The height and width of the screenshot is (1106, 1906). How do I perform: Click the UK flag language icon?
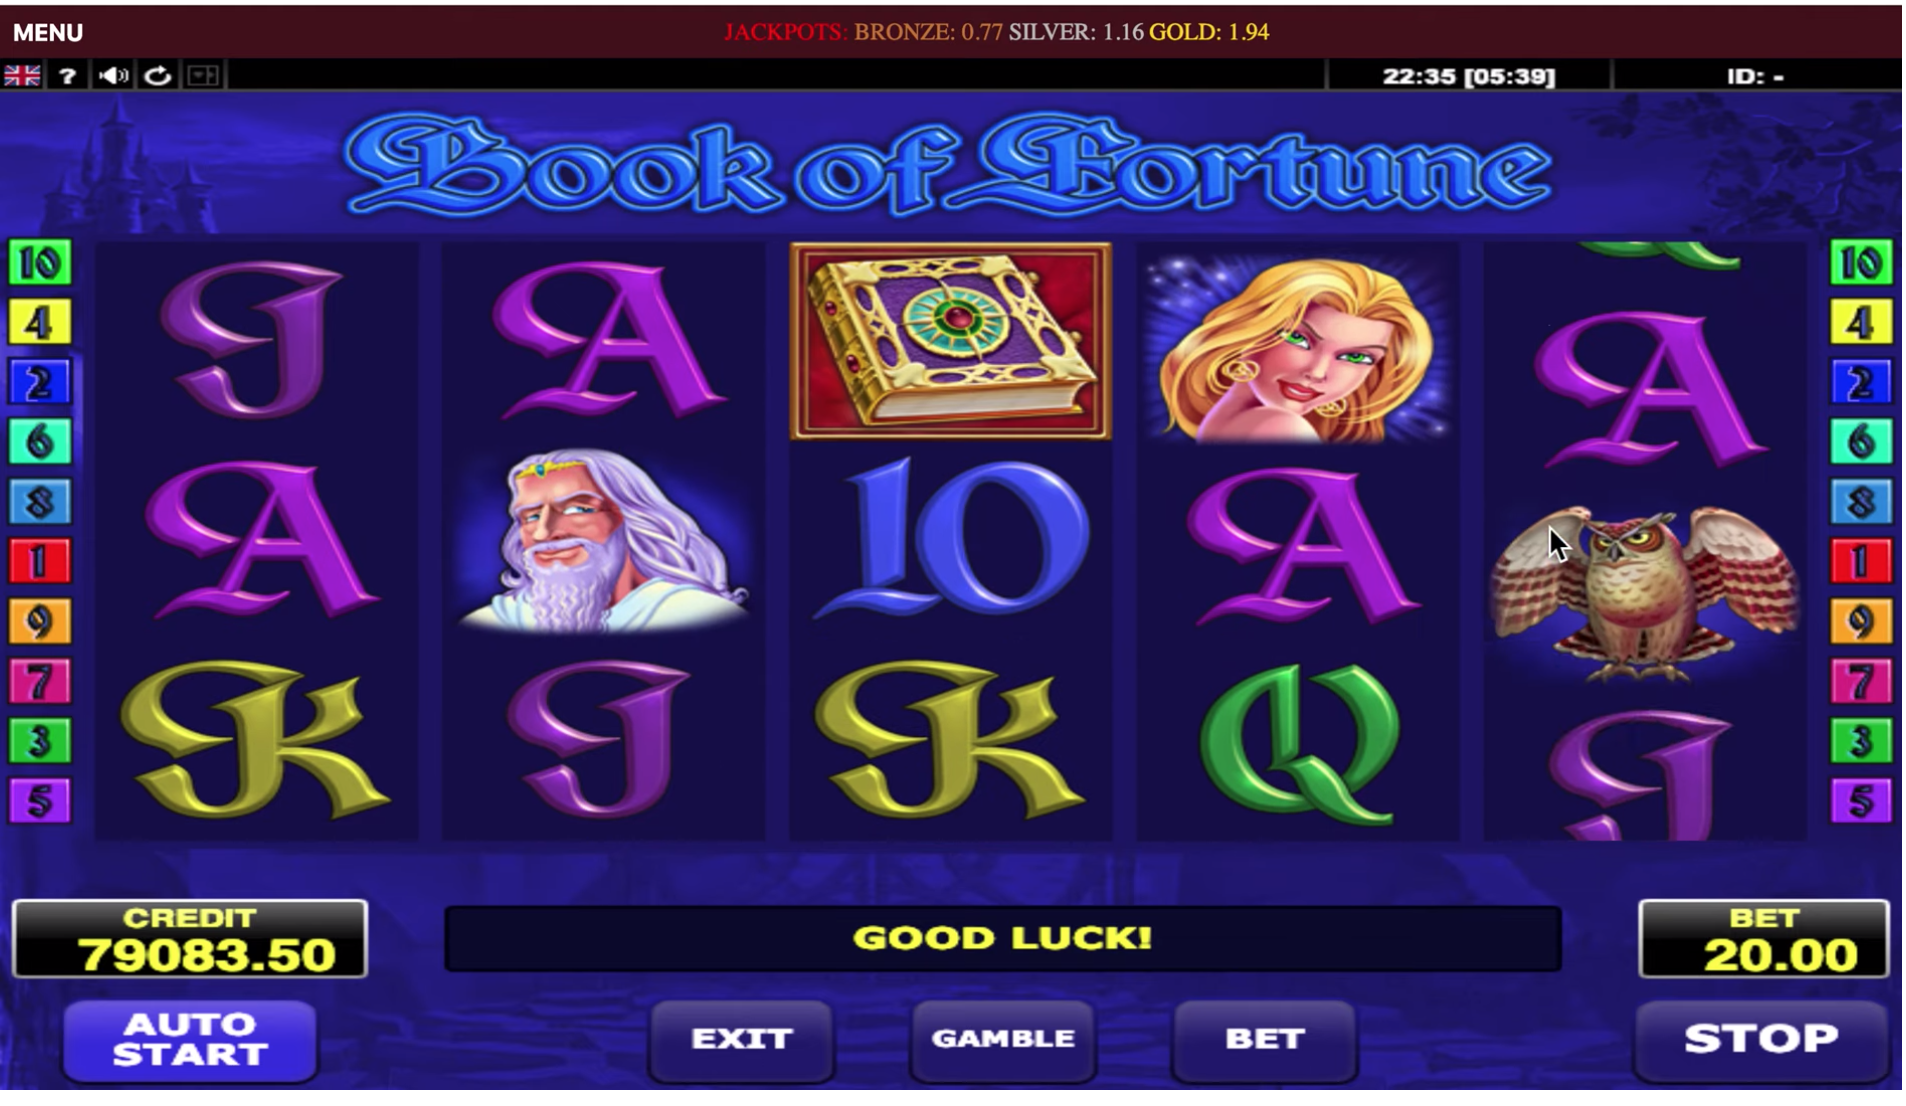tap(22, 76)
